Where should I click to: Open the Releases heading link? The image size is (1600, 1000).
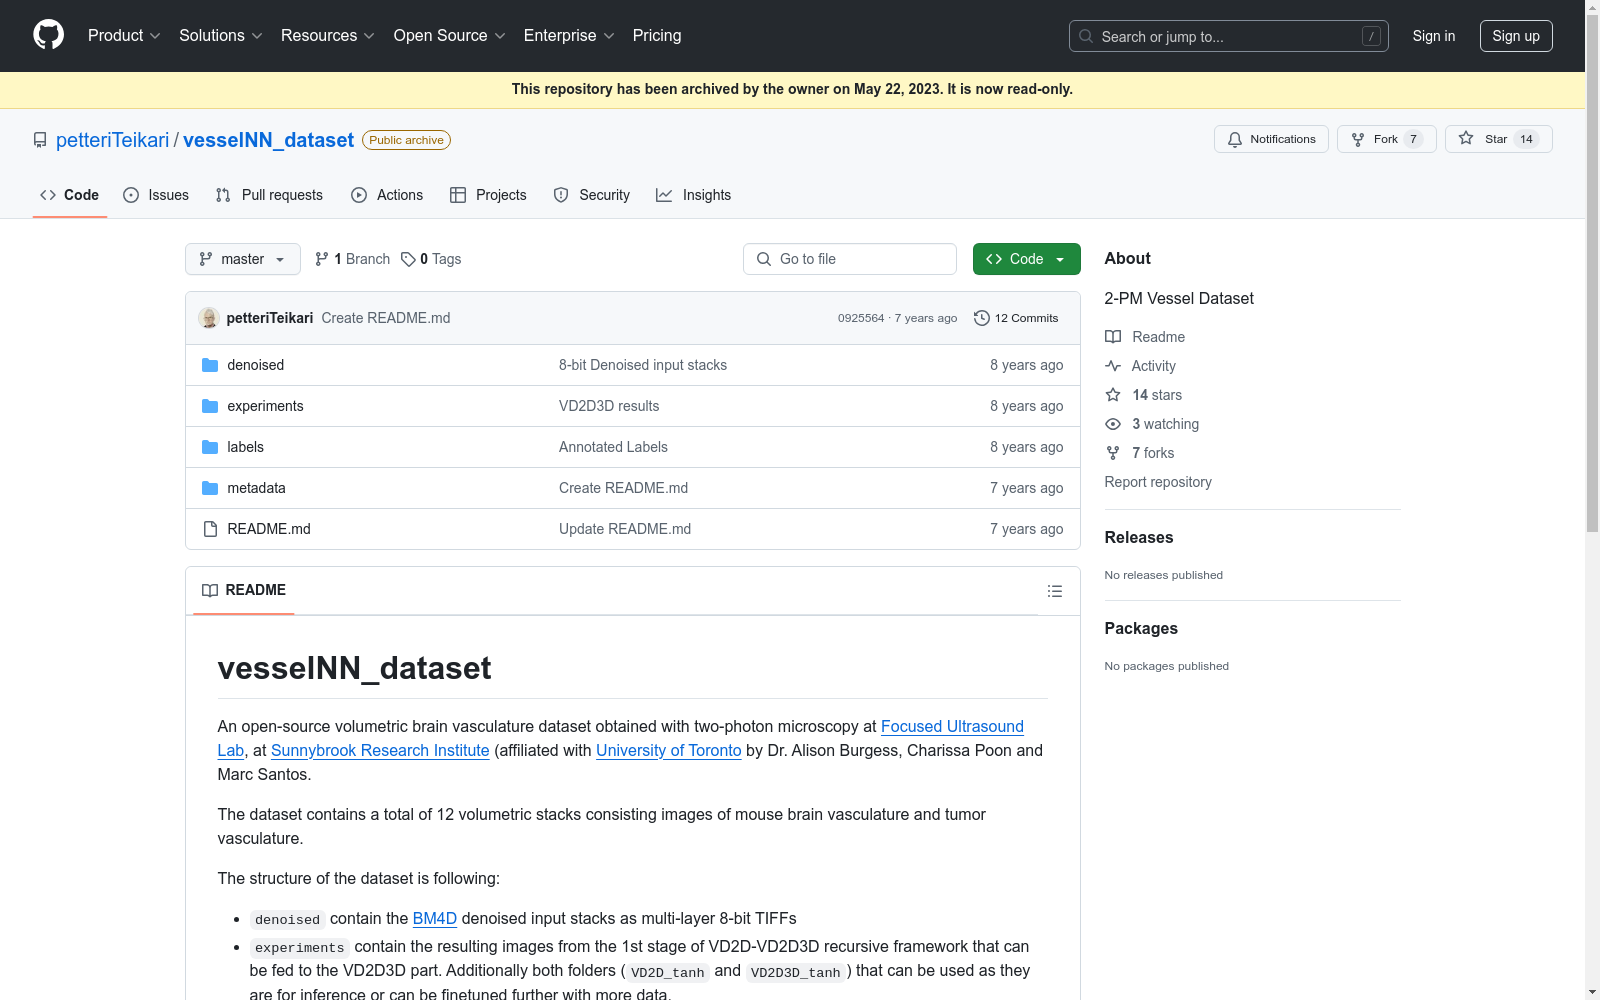click(1139, 537)
